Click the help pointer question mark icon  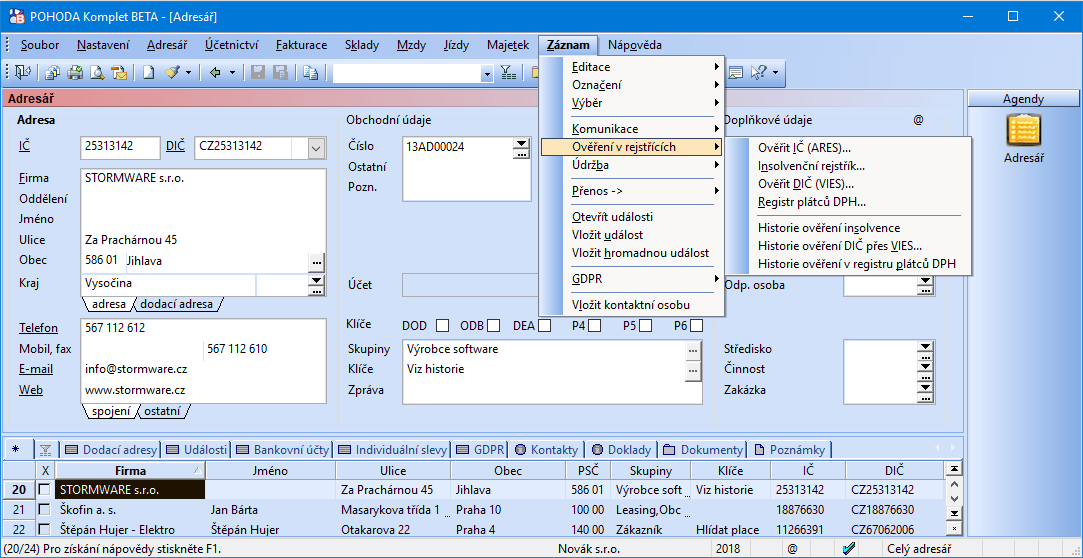[x=758, y=73]
